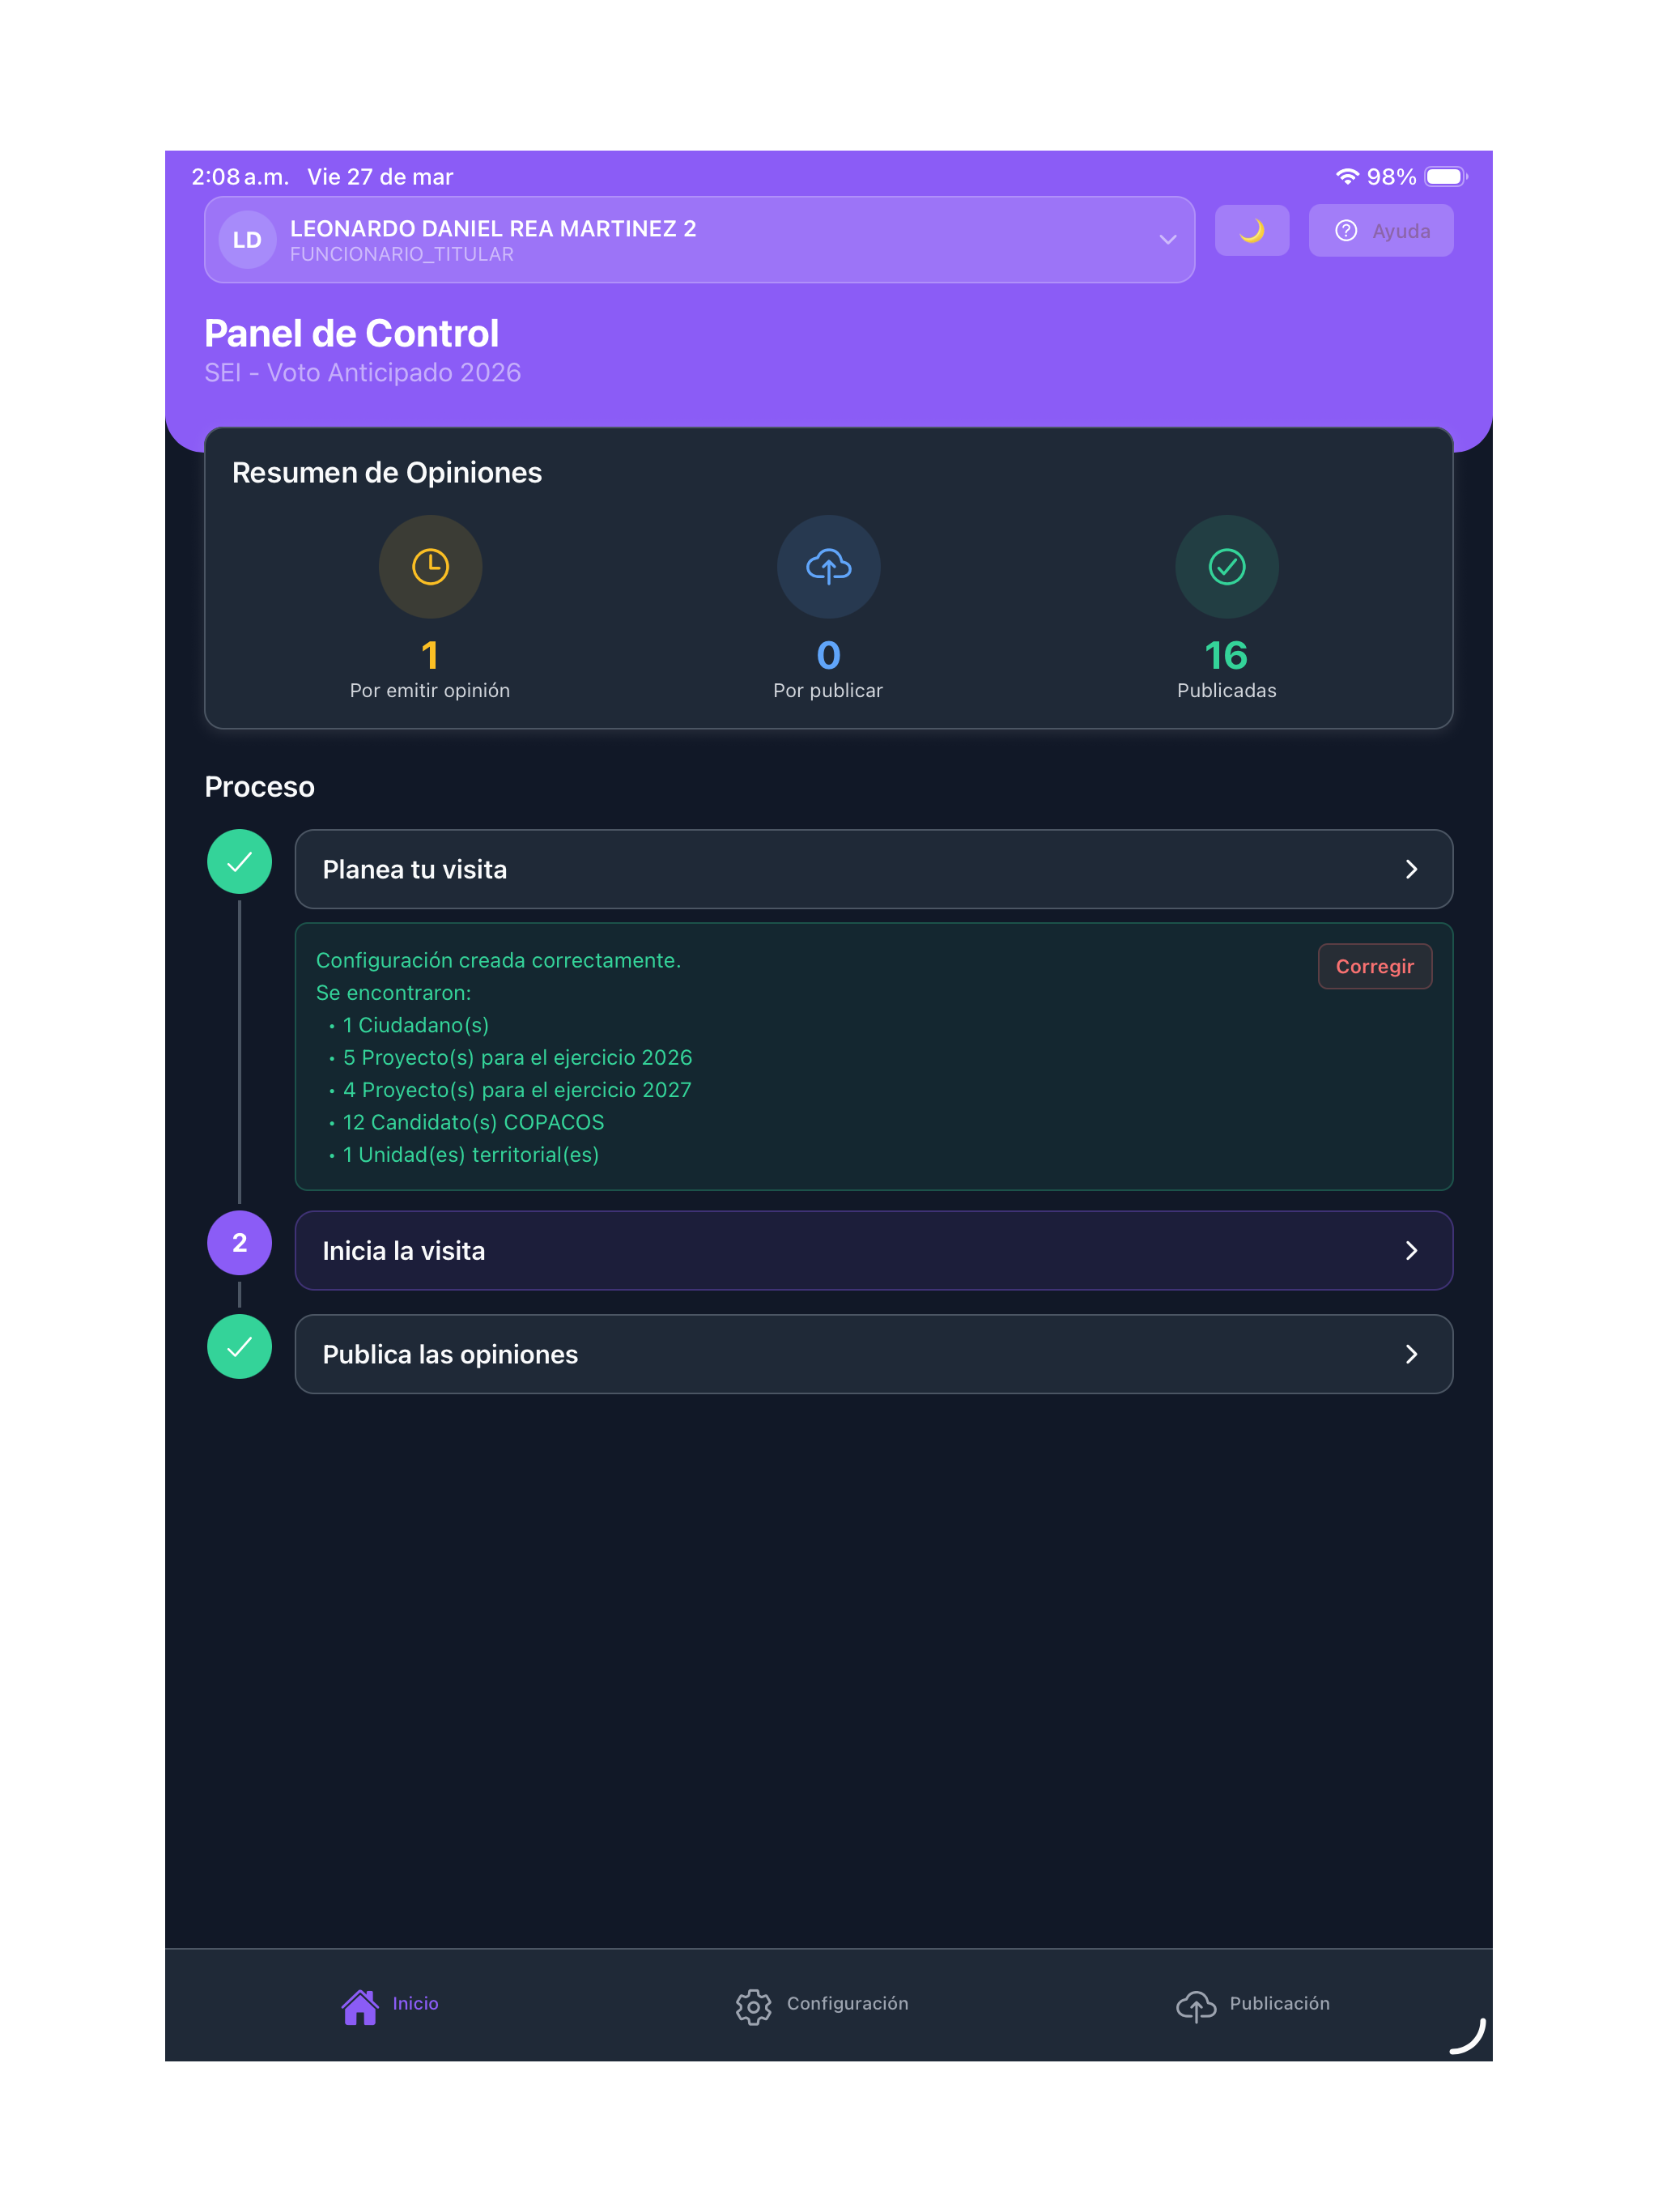Open the Inicia la visita step
This screenshot has width=1658, height=2212.
(873, 1250)
